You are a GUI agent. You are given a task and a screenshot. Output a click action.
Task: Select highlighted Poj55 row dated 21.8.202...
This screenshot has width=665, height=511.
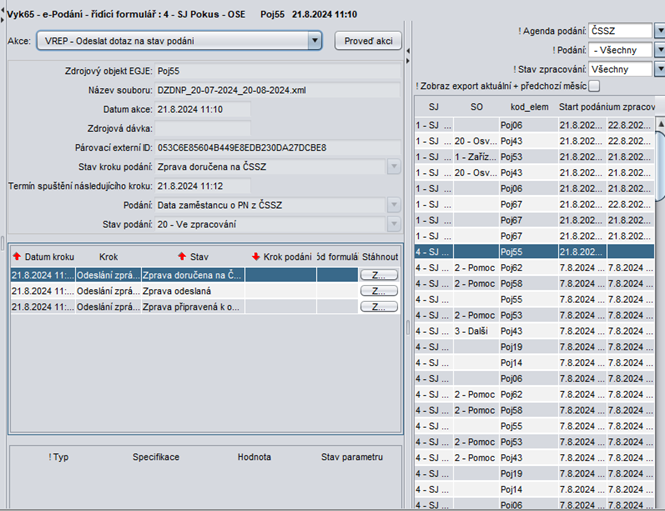[534, 252]
